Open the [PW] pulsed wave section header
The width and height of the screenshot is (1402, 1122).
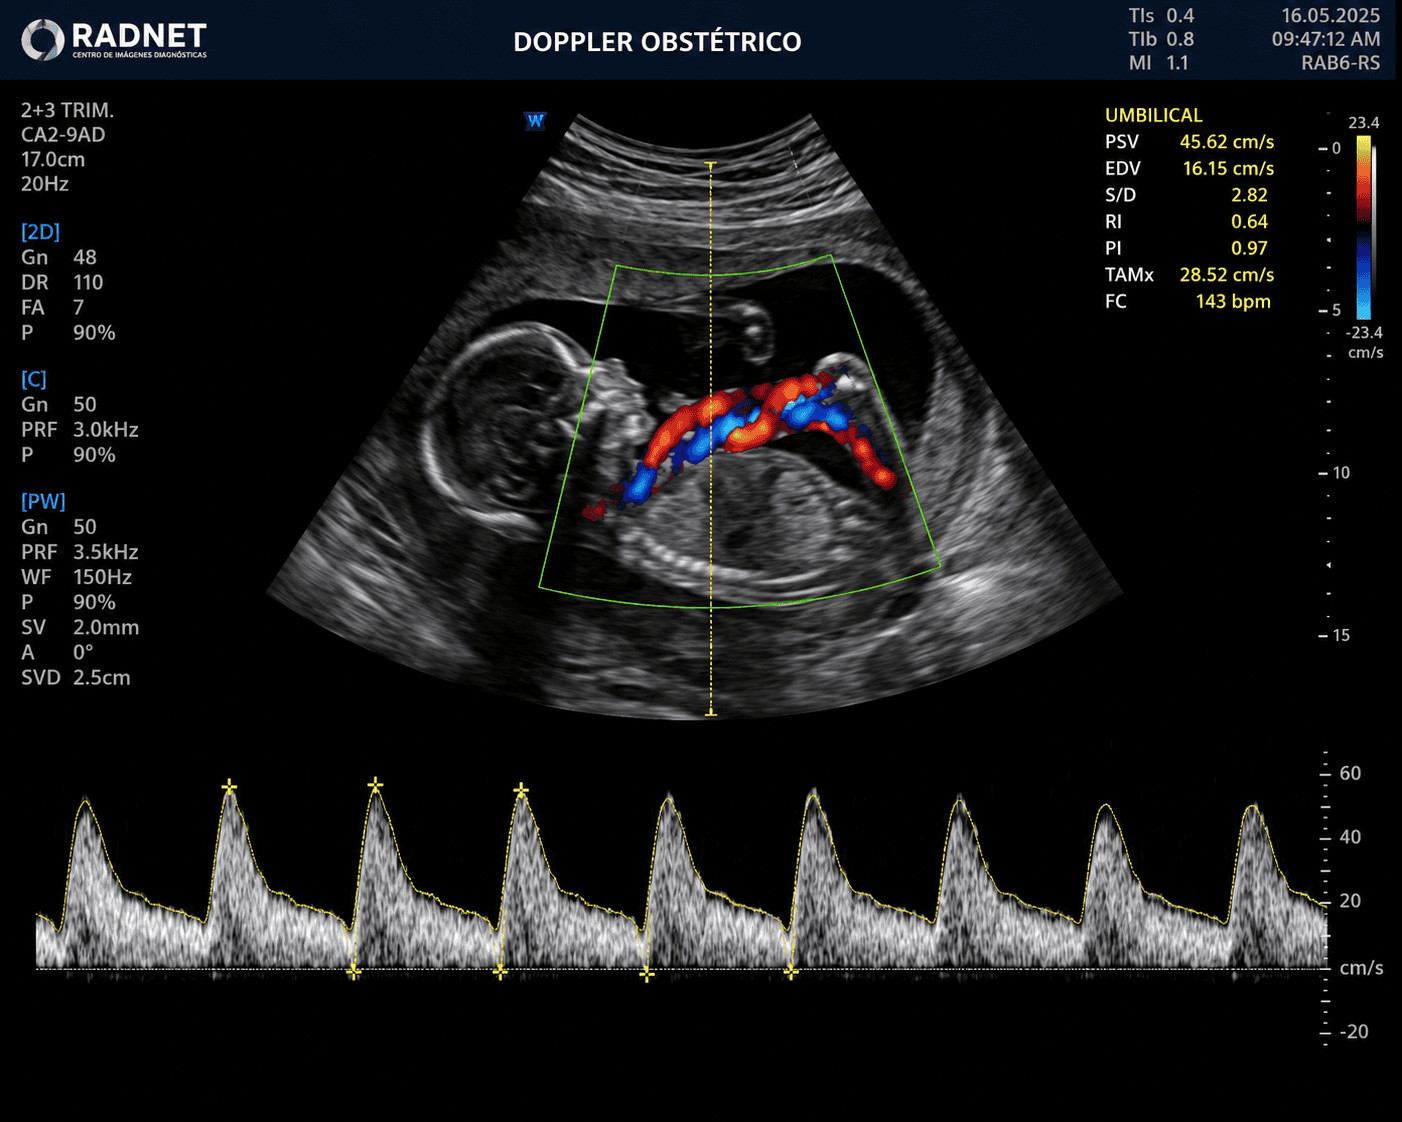43,501
